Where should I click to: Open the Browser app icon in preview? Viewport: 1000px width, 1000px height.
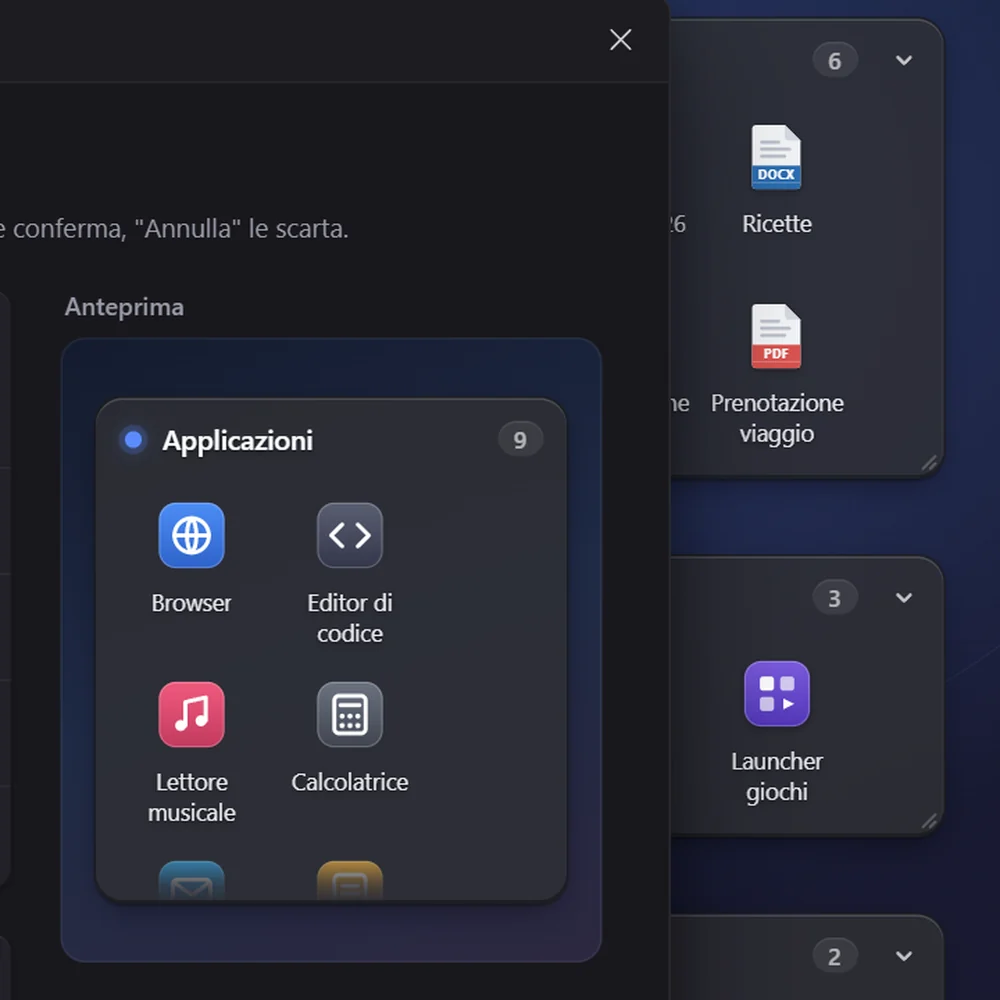click(x=191, y=535)
